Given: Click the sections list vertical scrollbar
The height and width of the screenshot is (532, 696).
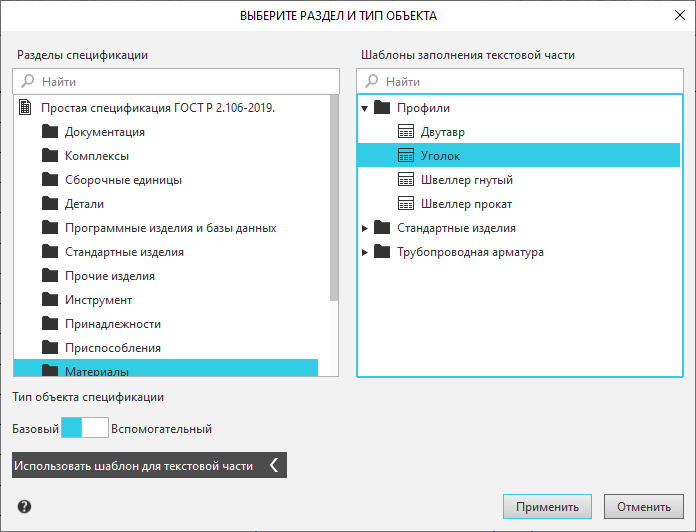Looking at the screenshot, I should (334, 200).
